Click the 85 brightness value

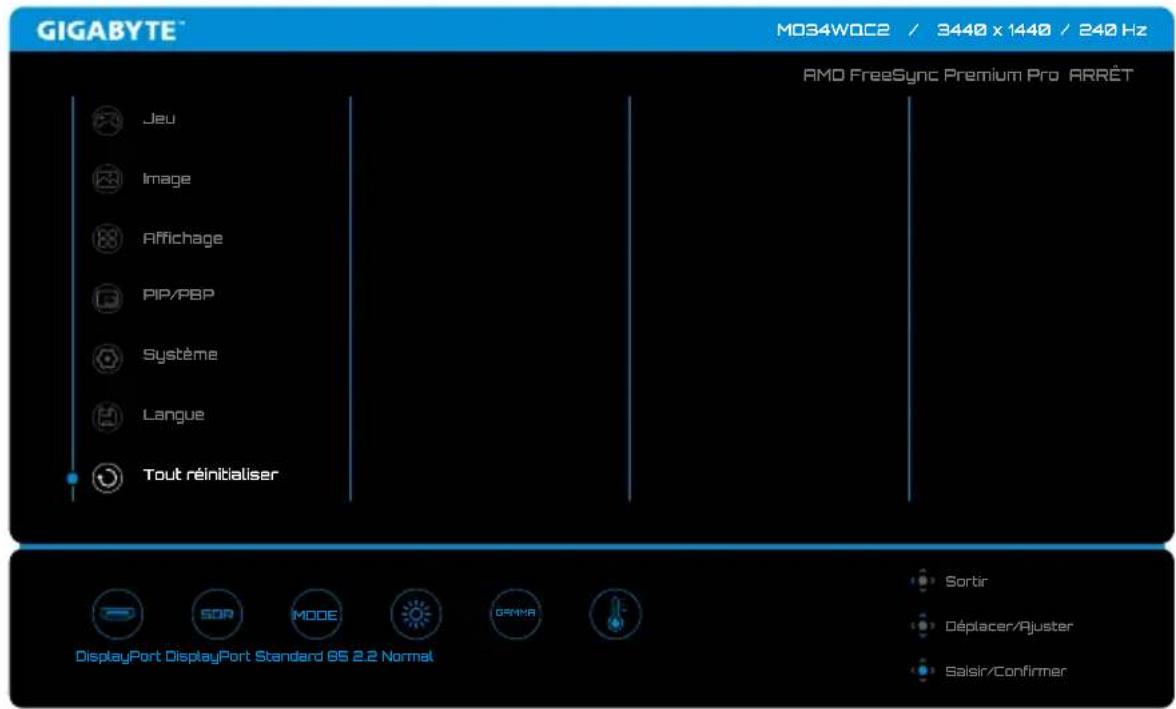point(338,656)
